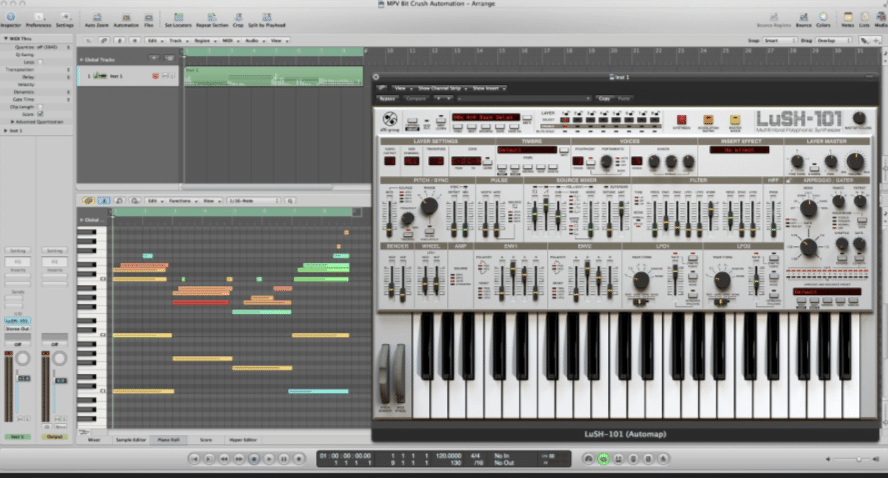Toggle Auto Zoom in the toolbar
Viewport: 888px width, 478px height.
click(96, 19)
